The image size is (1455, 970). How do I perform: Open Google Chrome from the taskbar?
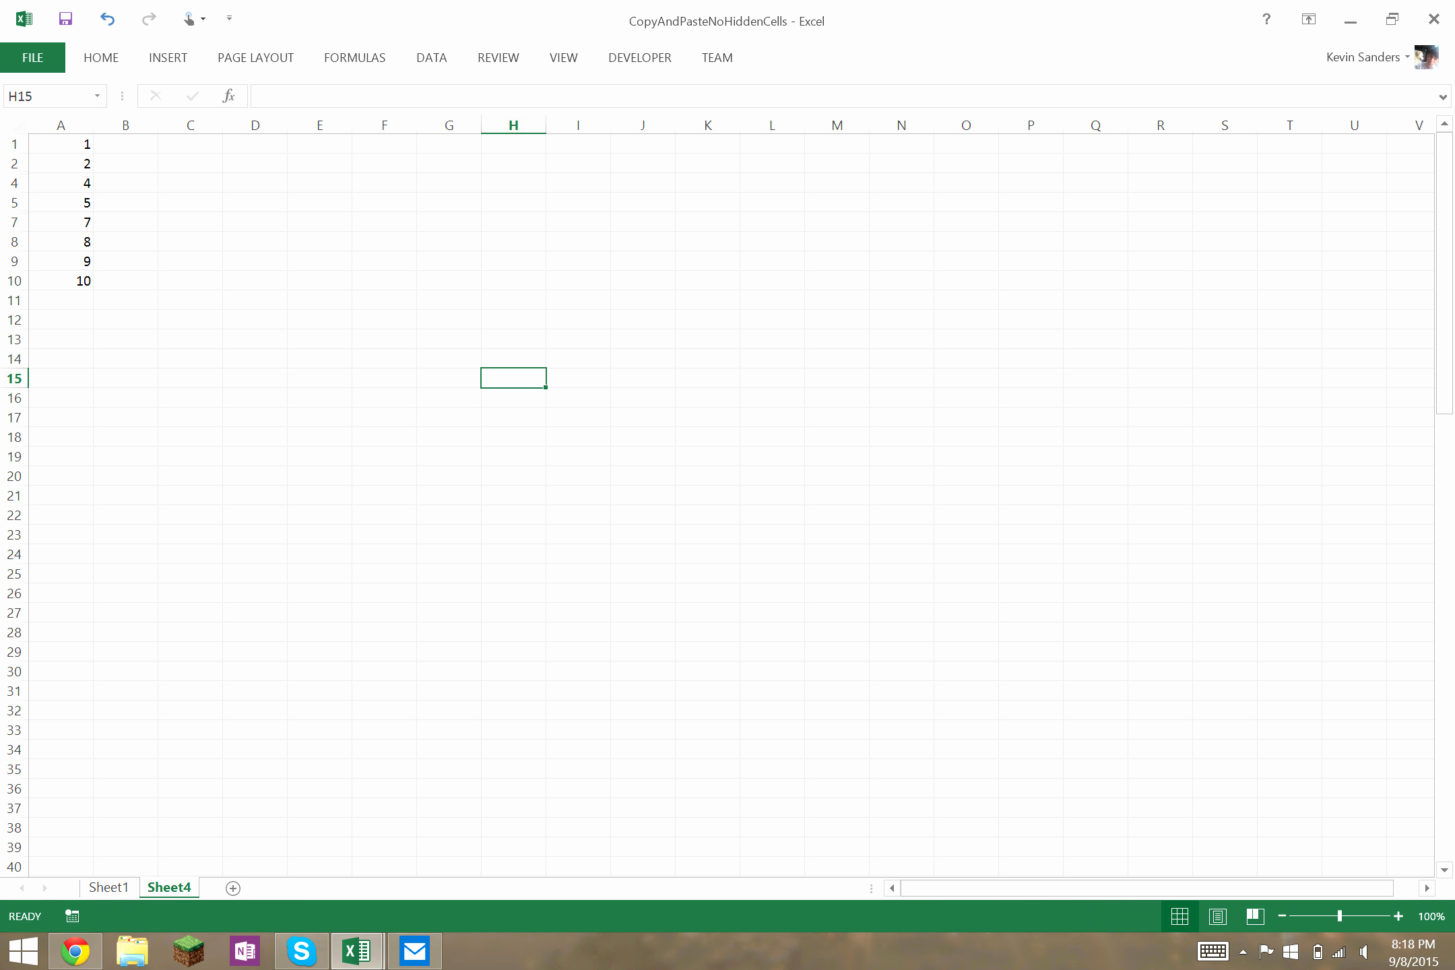pyautogui.click(x=76, y=950)
